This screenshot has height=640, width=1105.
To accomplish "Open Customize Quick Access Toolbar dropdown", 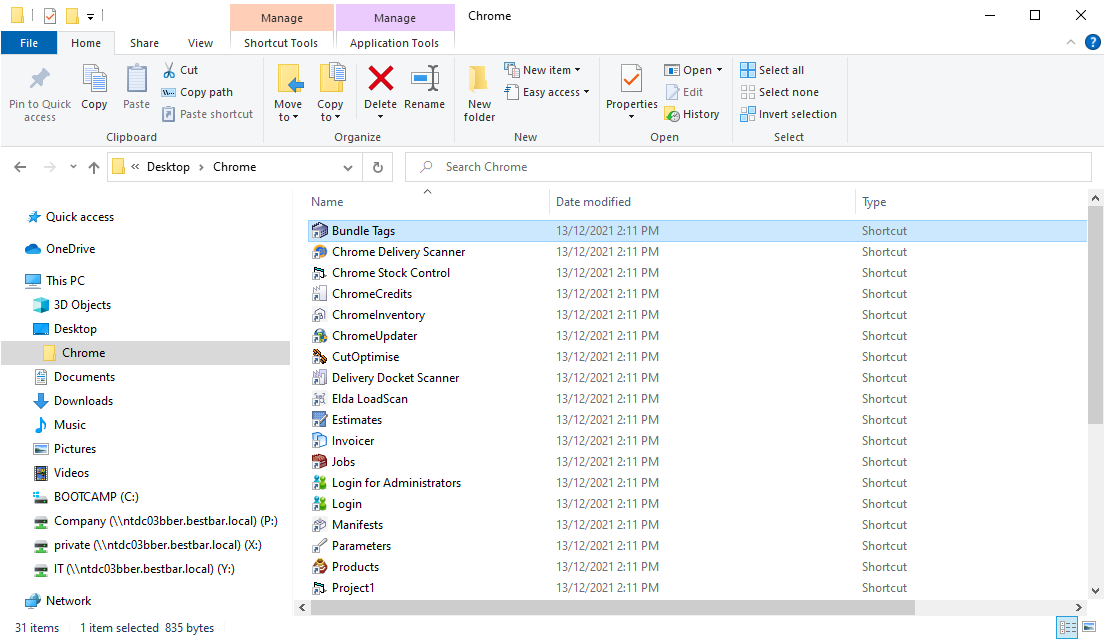I will coord(90,16).
